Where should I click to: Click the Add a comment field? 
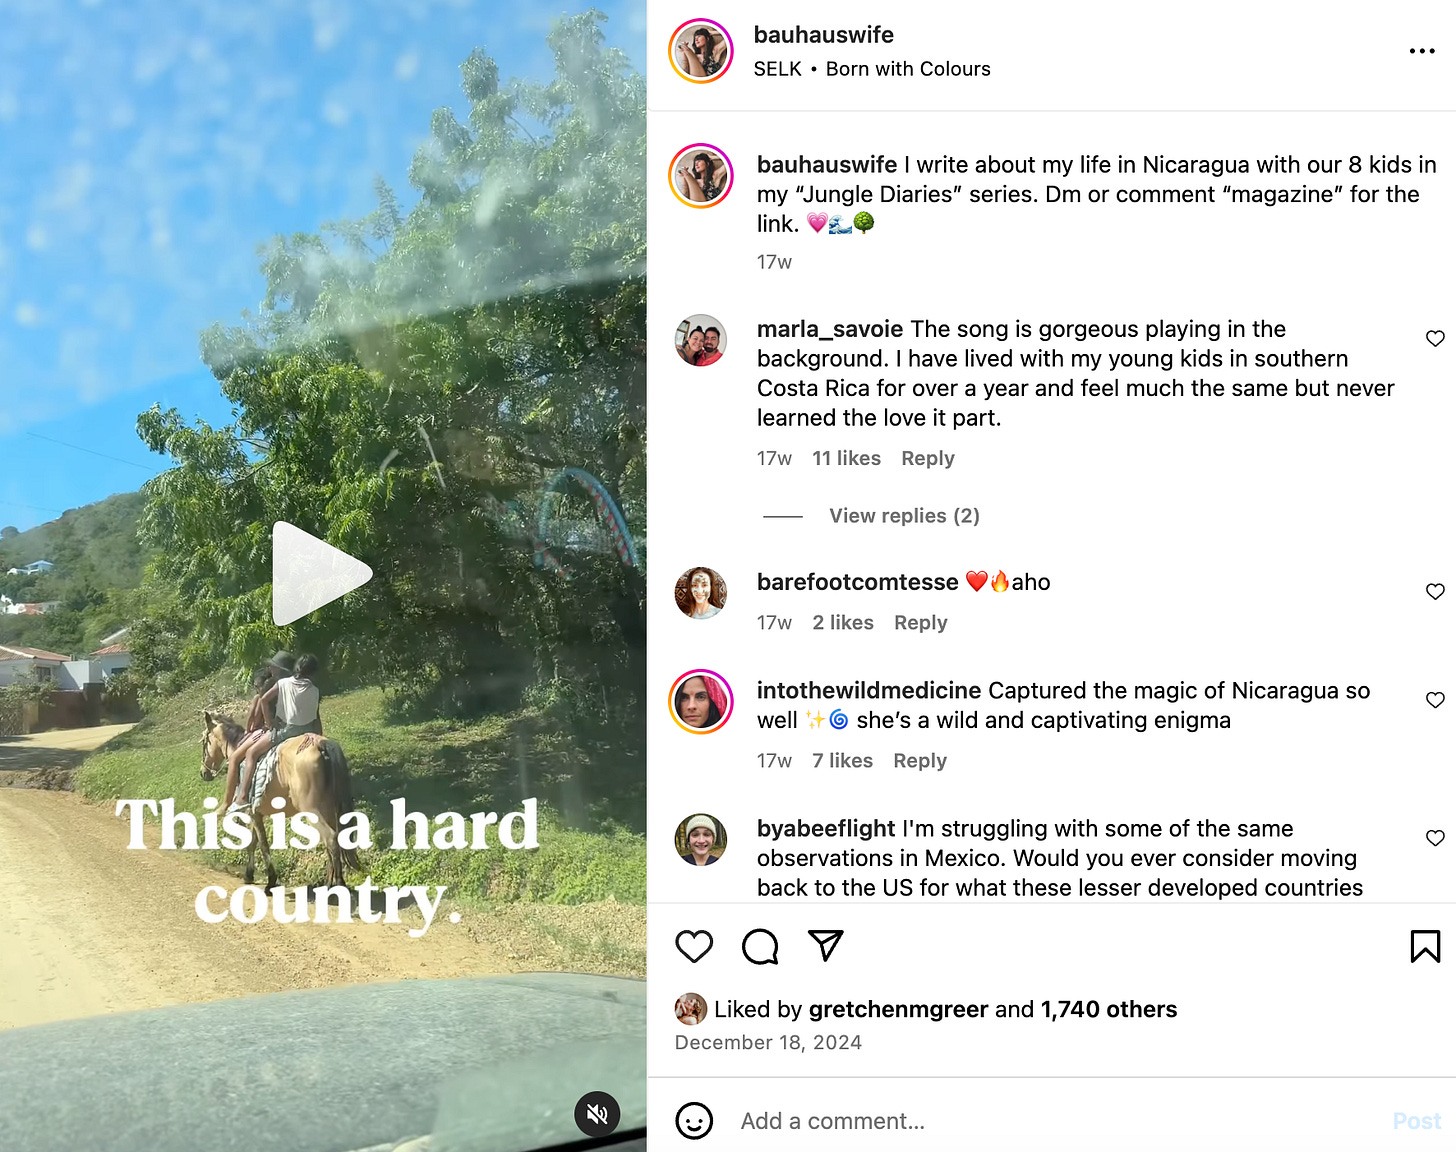(1060, 1121)
